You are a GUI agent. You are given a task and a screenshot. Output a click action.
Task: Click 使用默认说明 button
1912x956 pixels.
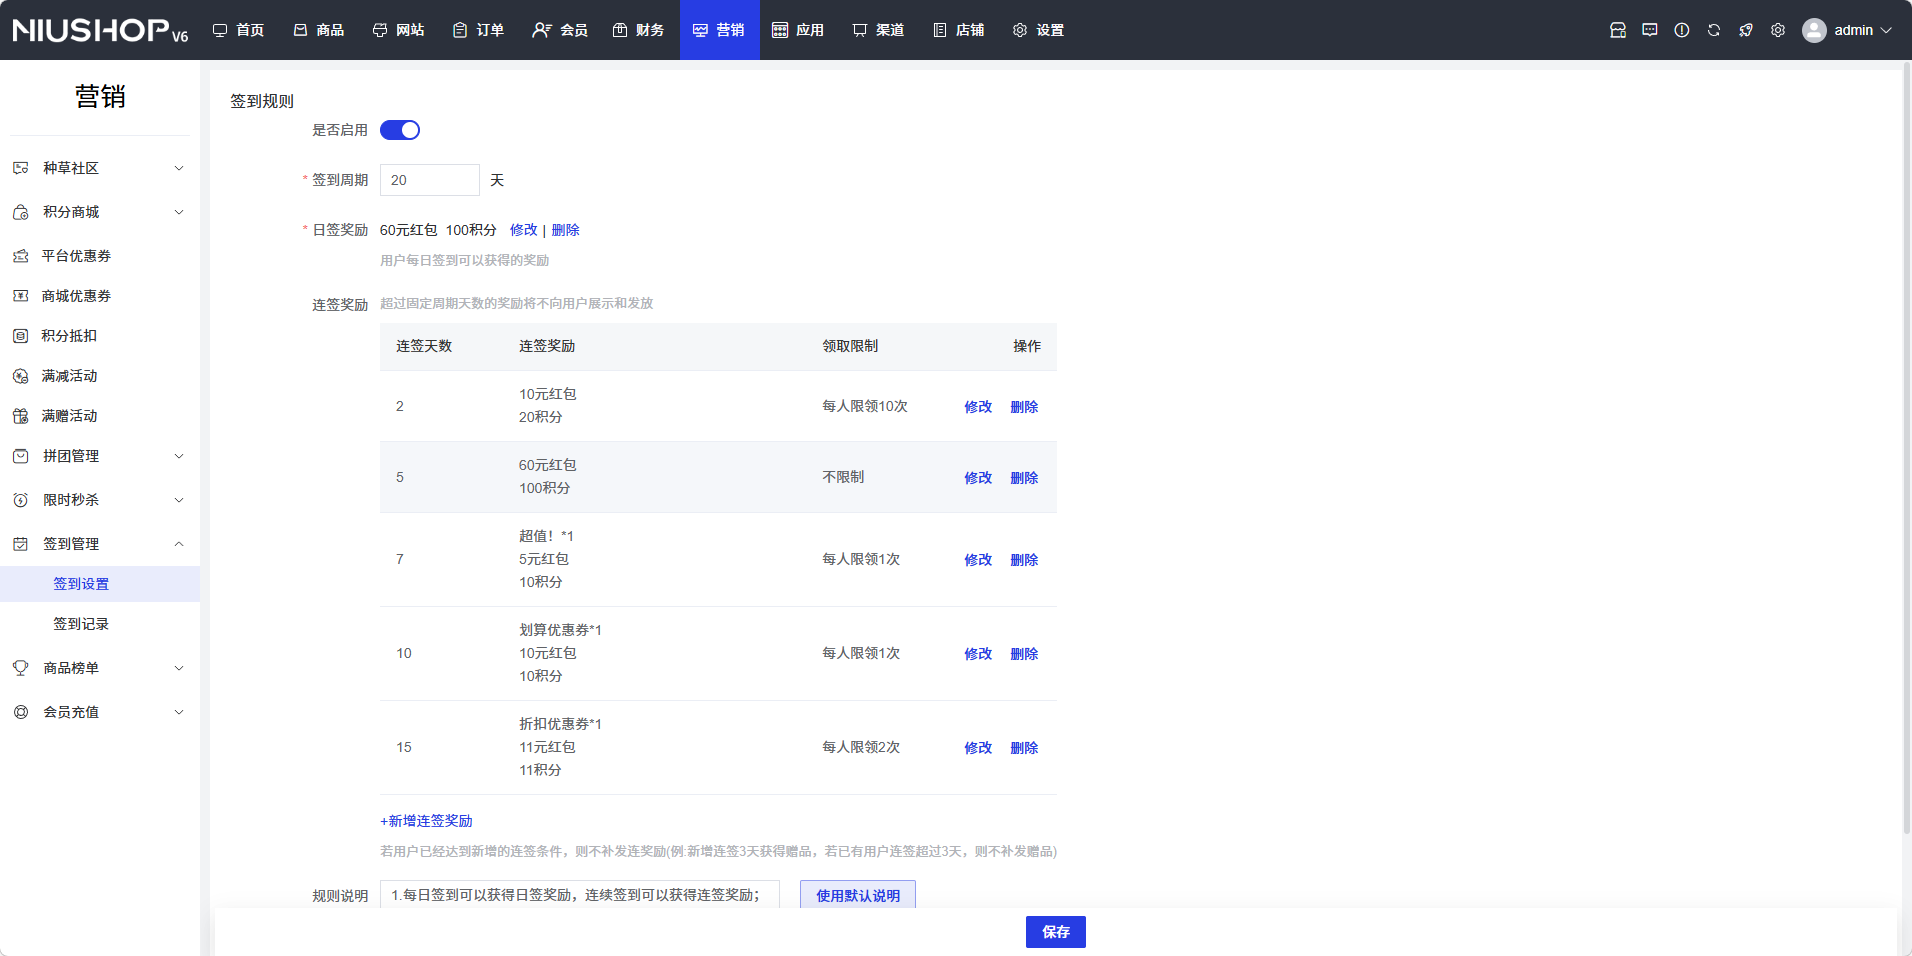[x=857, y=896]
